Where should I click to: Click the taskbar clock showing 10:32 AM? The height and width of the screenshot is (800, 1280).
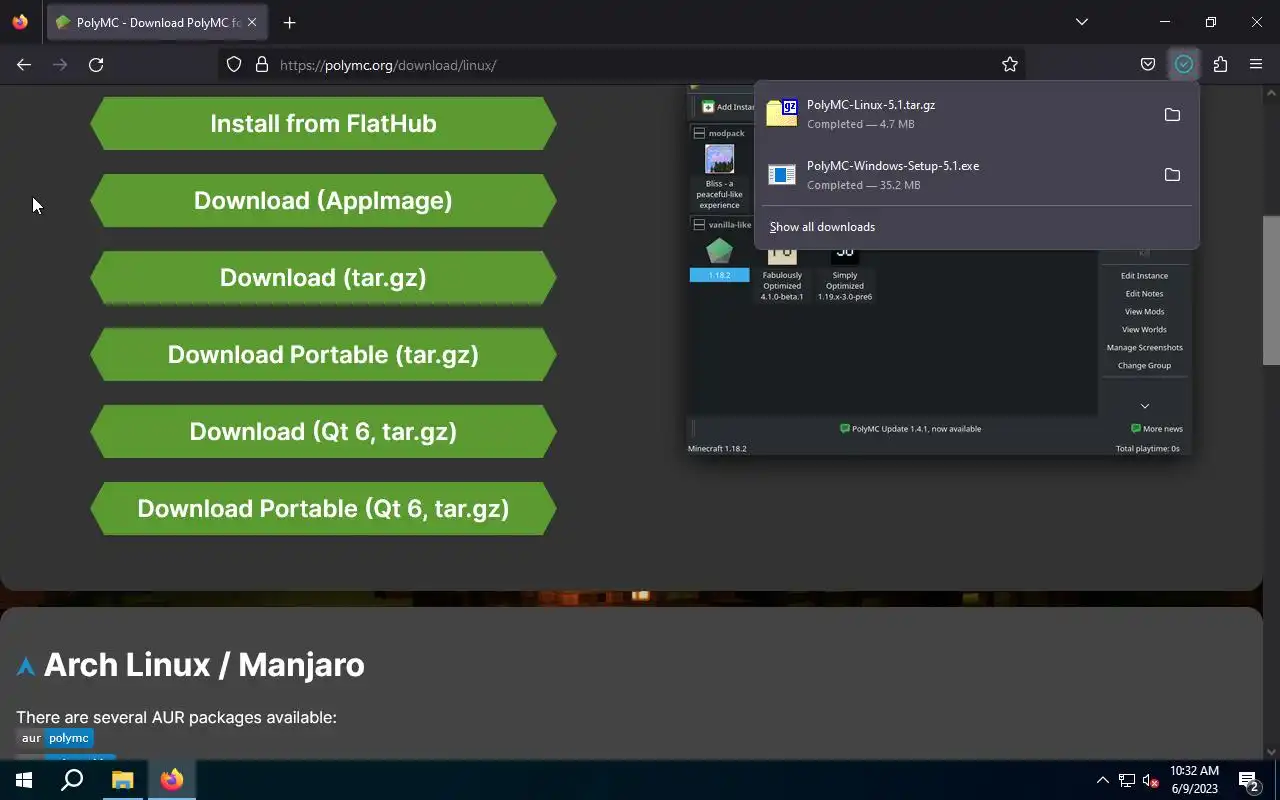coord(1195,780)
